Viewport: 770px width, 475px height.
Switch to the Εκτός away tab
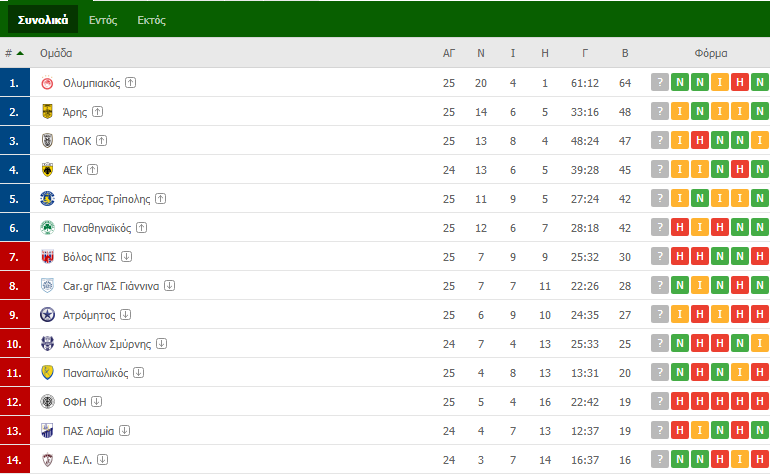[152, 20]
